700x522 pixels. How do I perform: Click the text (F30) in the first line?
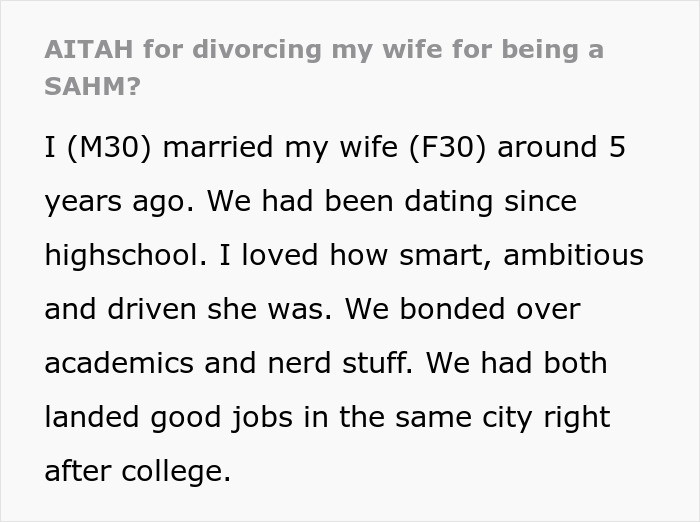449,147
